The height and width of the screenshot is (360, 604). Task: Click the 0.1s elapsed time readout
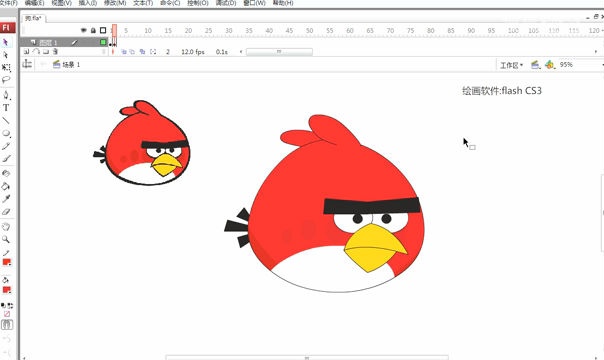point(221,52)
